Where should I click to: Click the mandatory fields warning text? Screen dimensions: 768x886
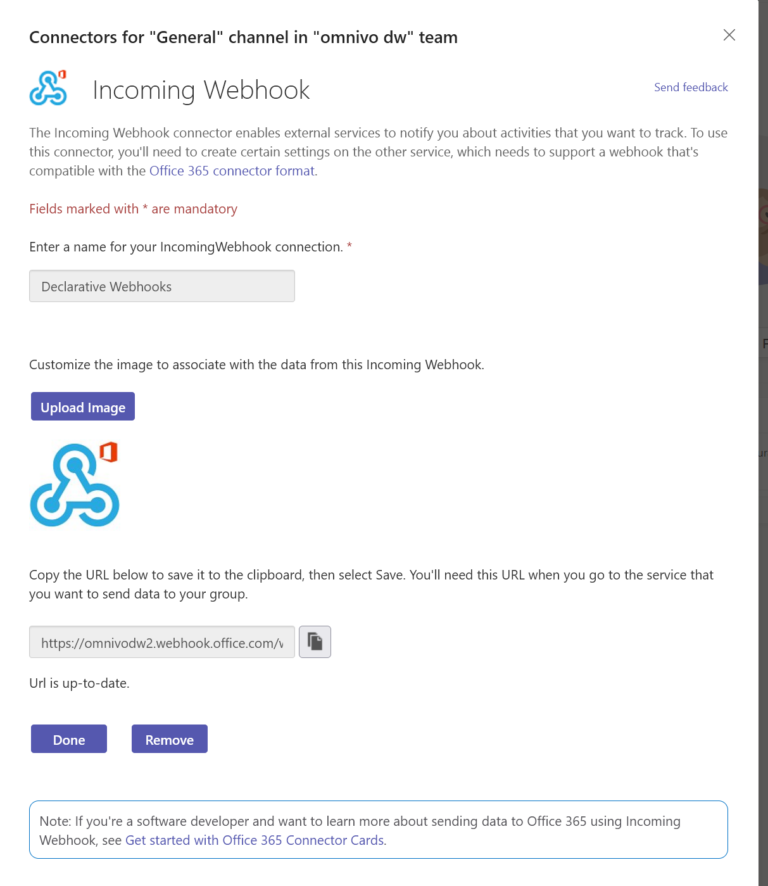click(x=133, y=208)
